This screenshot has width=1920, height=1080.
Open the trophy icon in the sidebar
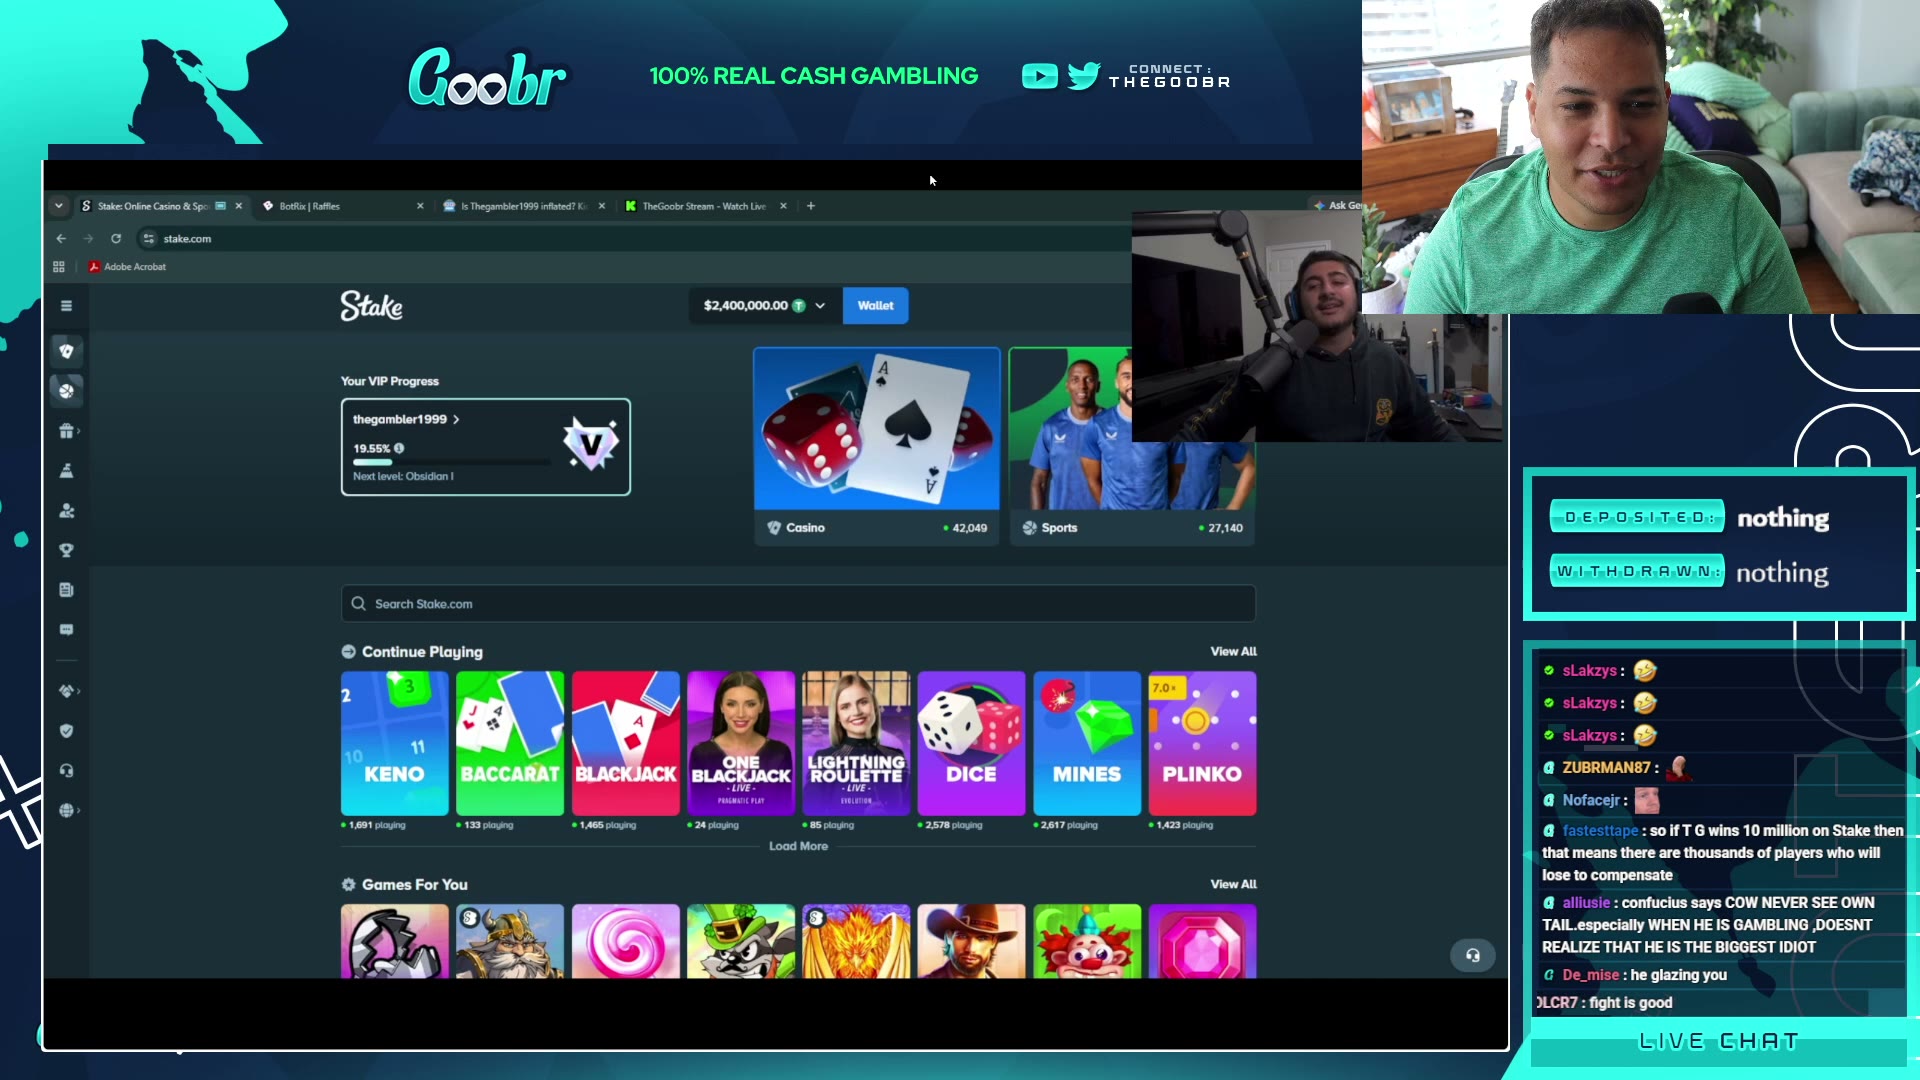point(67,550)
